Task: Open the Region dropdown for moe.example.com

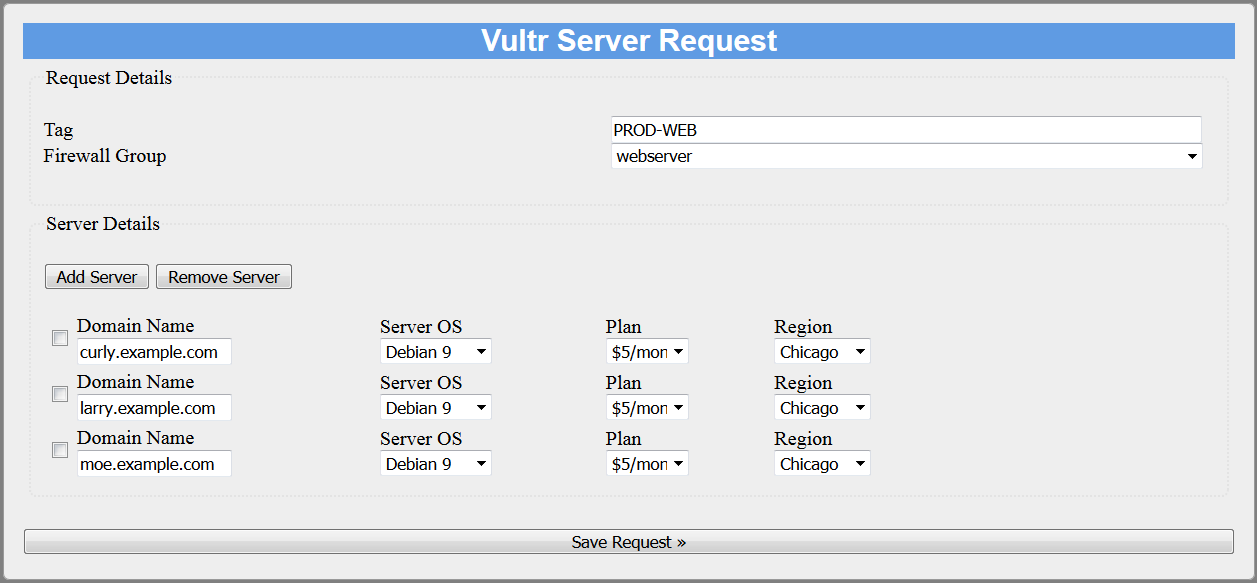Action: tap(821, 463)
